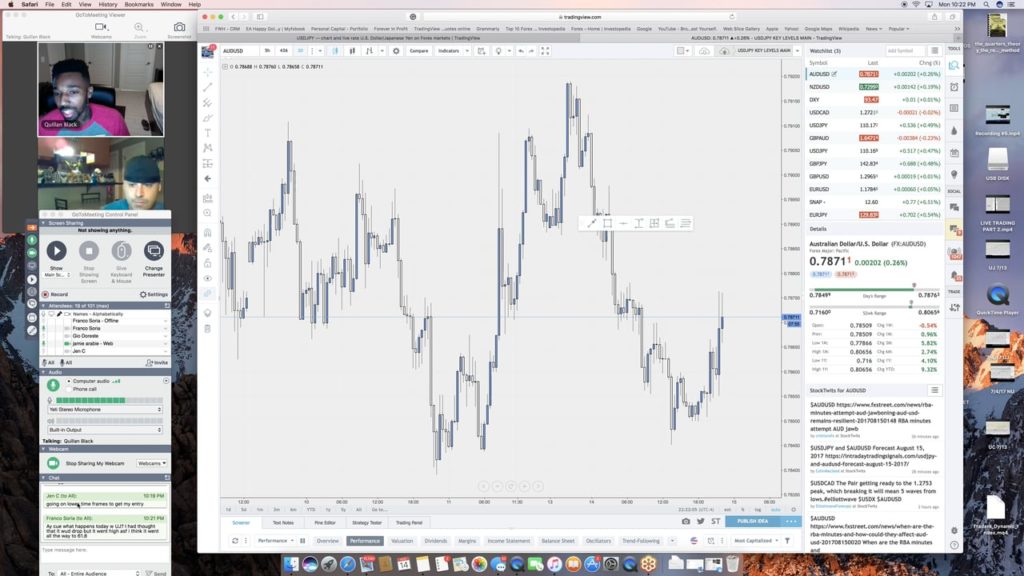Open the ideas lightbulb icon in right sidebar
1024x576 pixels.
tap(954, 174)
